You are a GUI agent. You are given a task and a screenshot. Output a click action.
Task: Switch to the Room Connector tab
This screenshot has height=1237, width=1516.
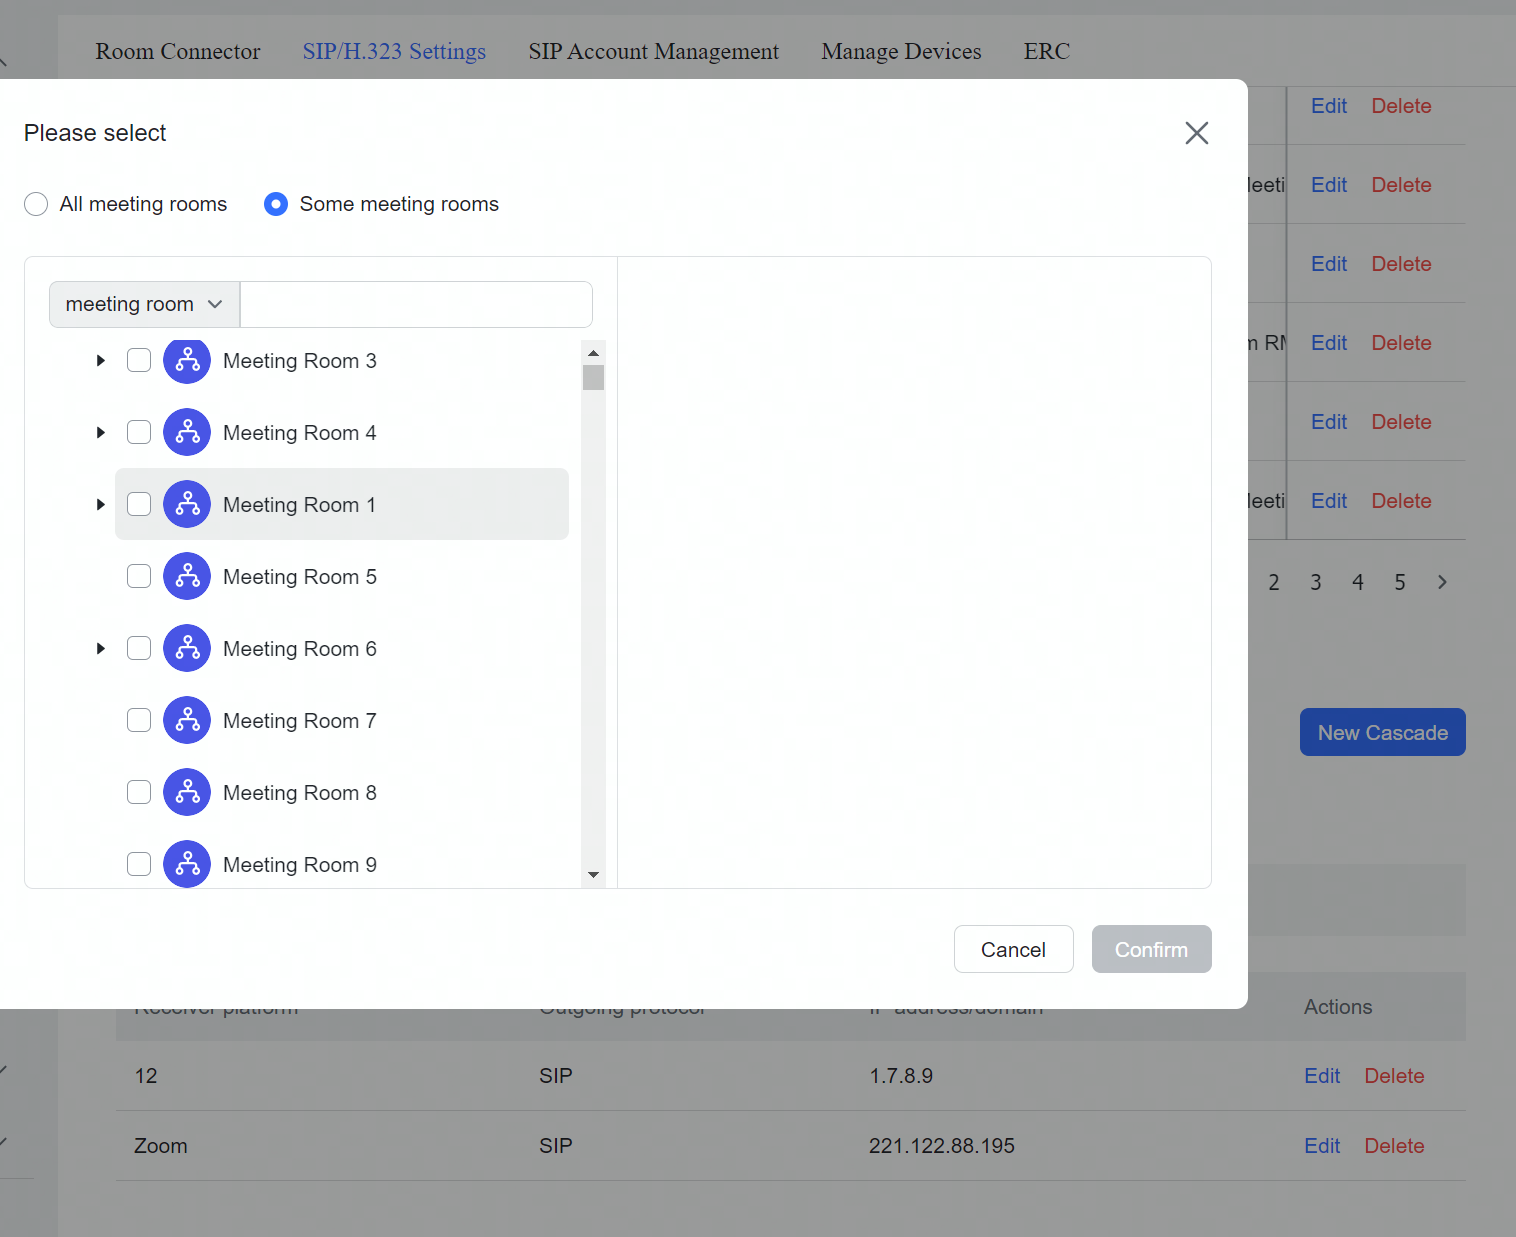click(x=178, y=51)
